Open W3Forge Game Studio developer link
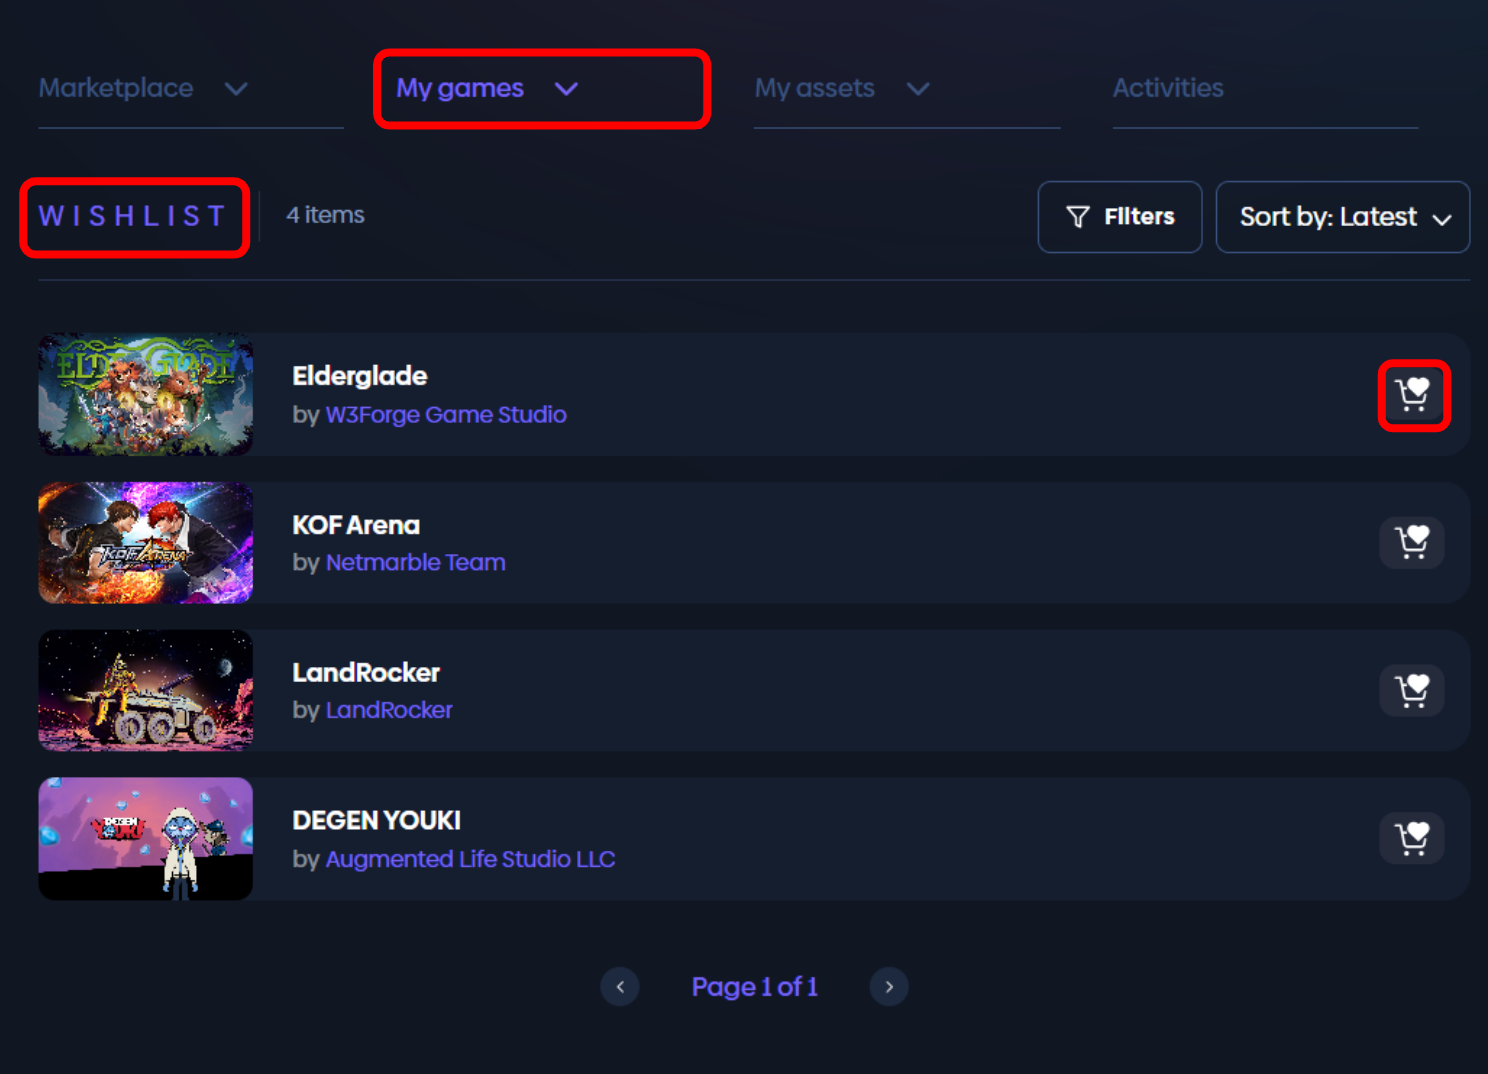 pos(446,415)
